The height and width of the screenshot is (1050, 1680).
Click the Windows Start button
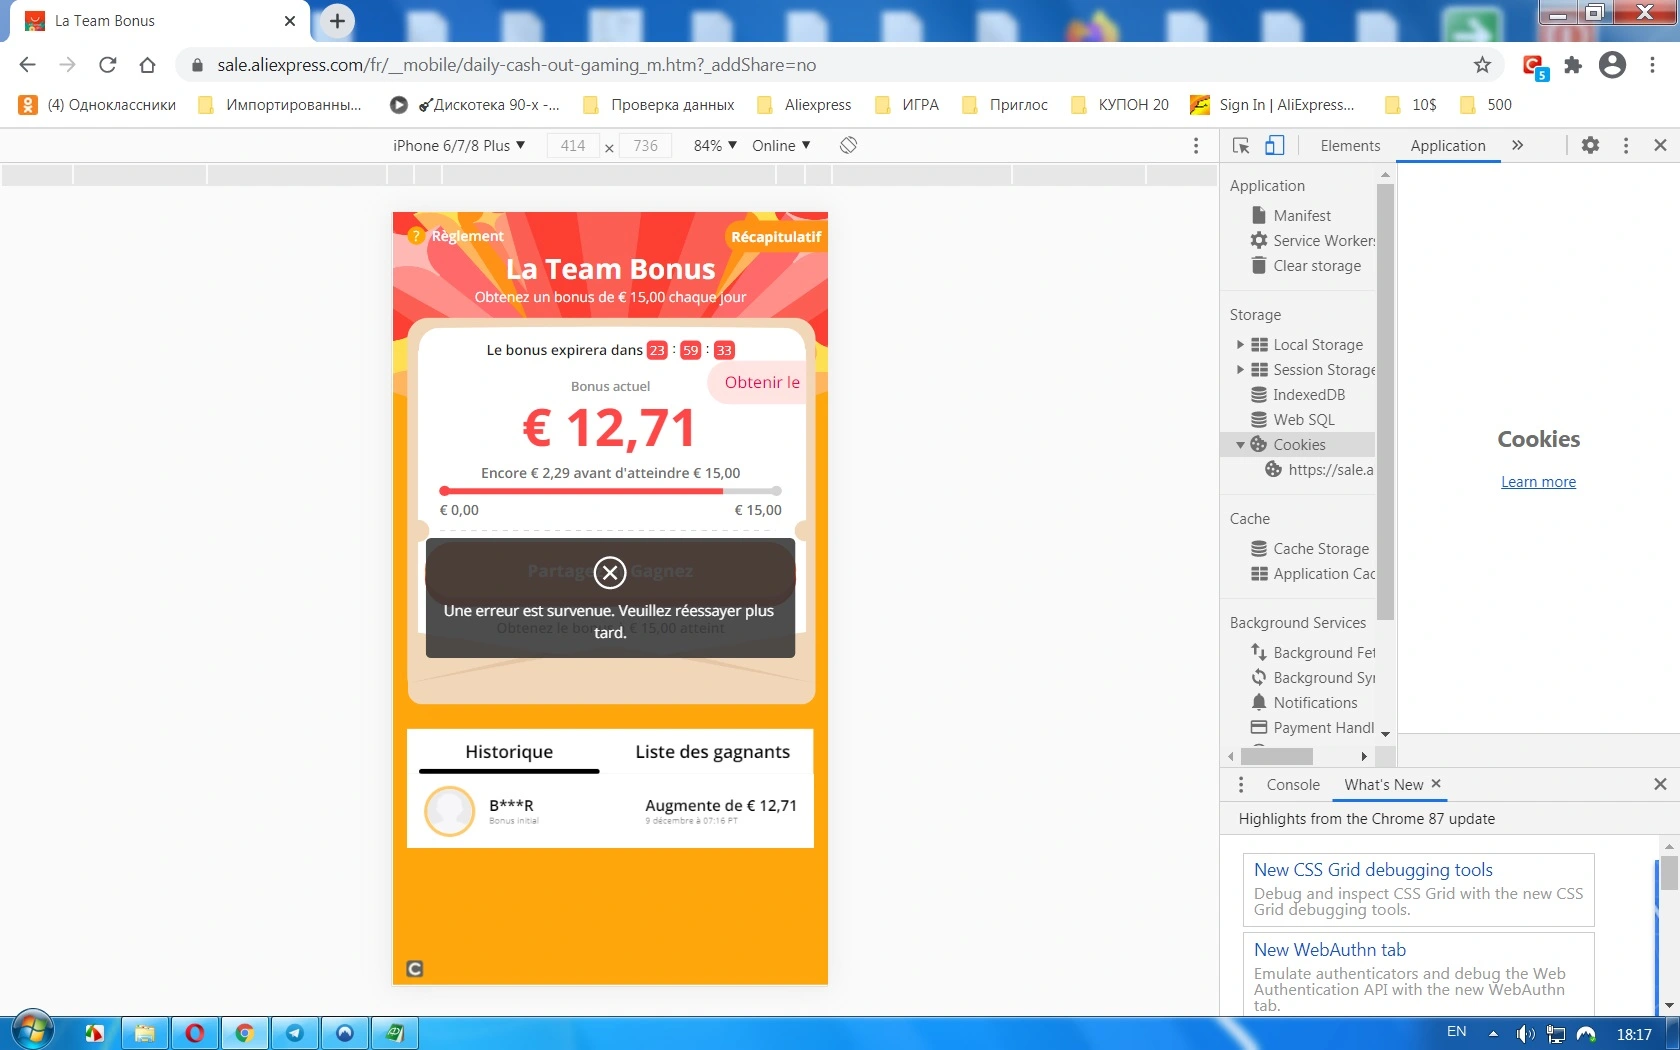point(32,1030)
